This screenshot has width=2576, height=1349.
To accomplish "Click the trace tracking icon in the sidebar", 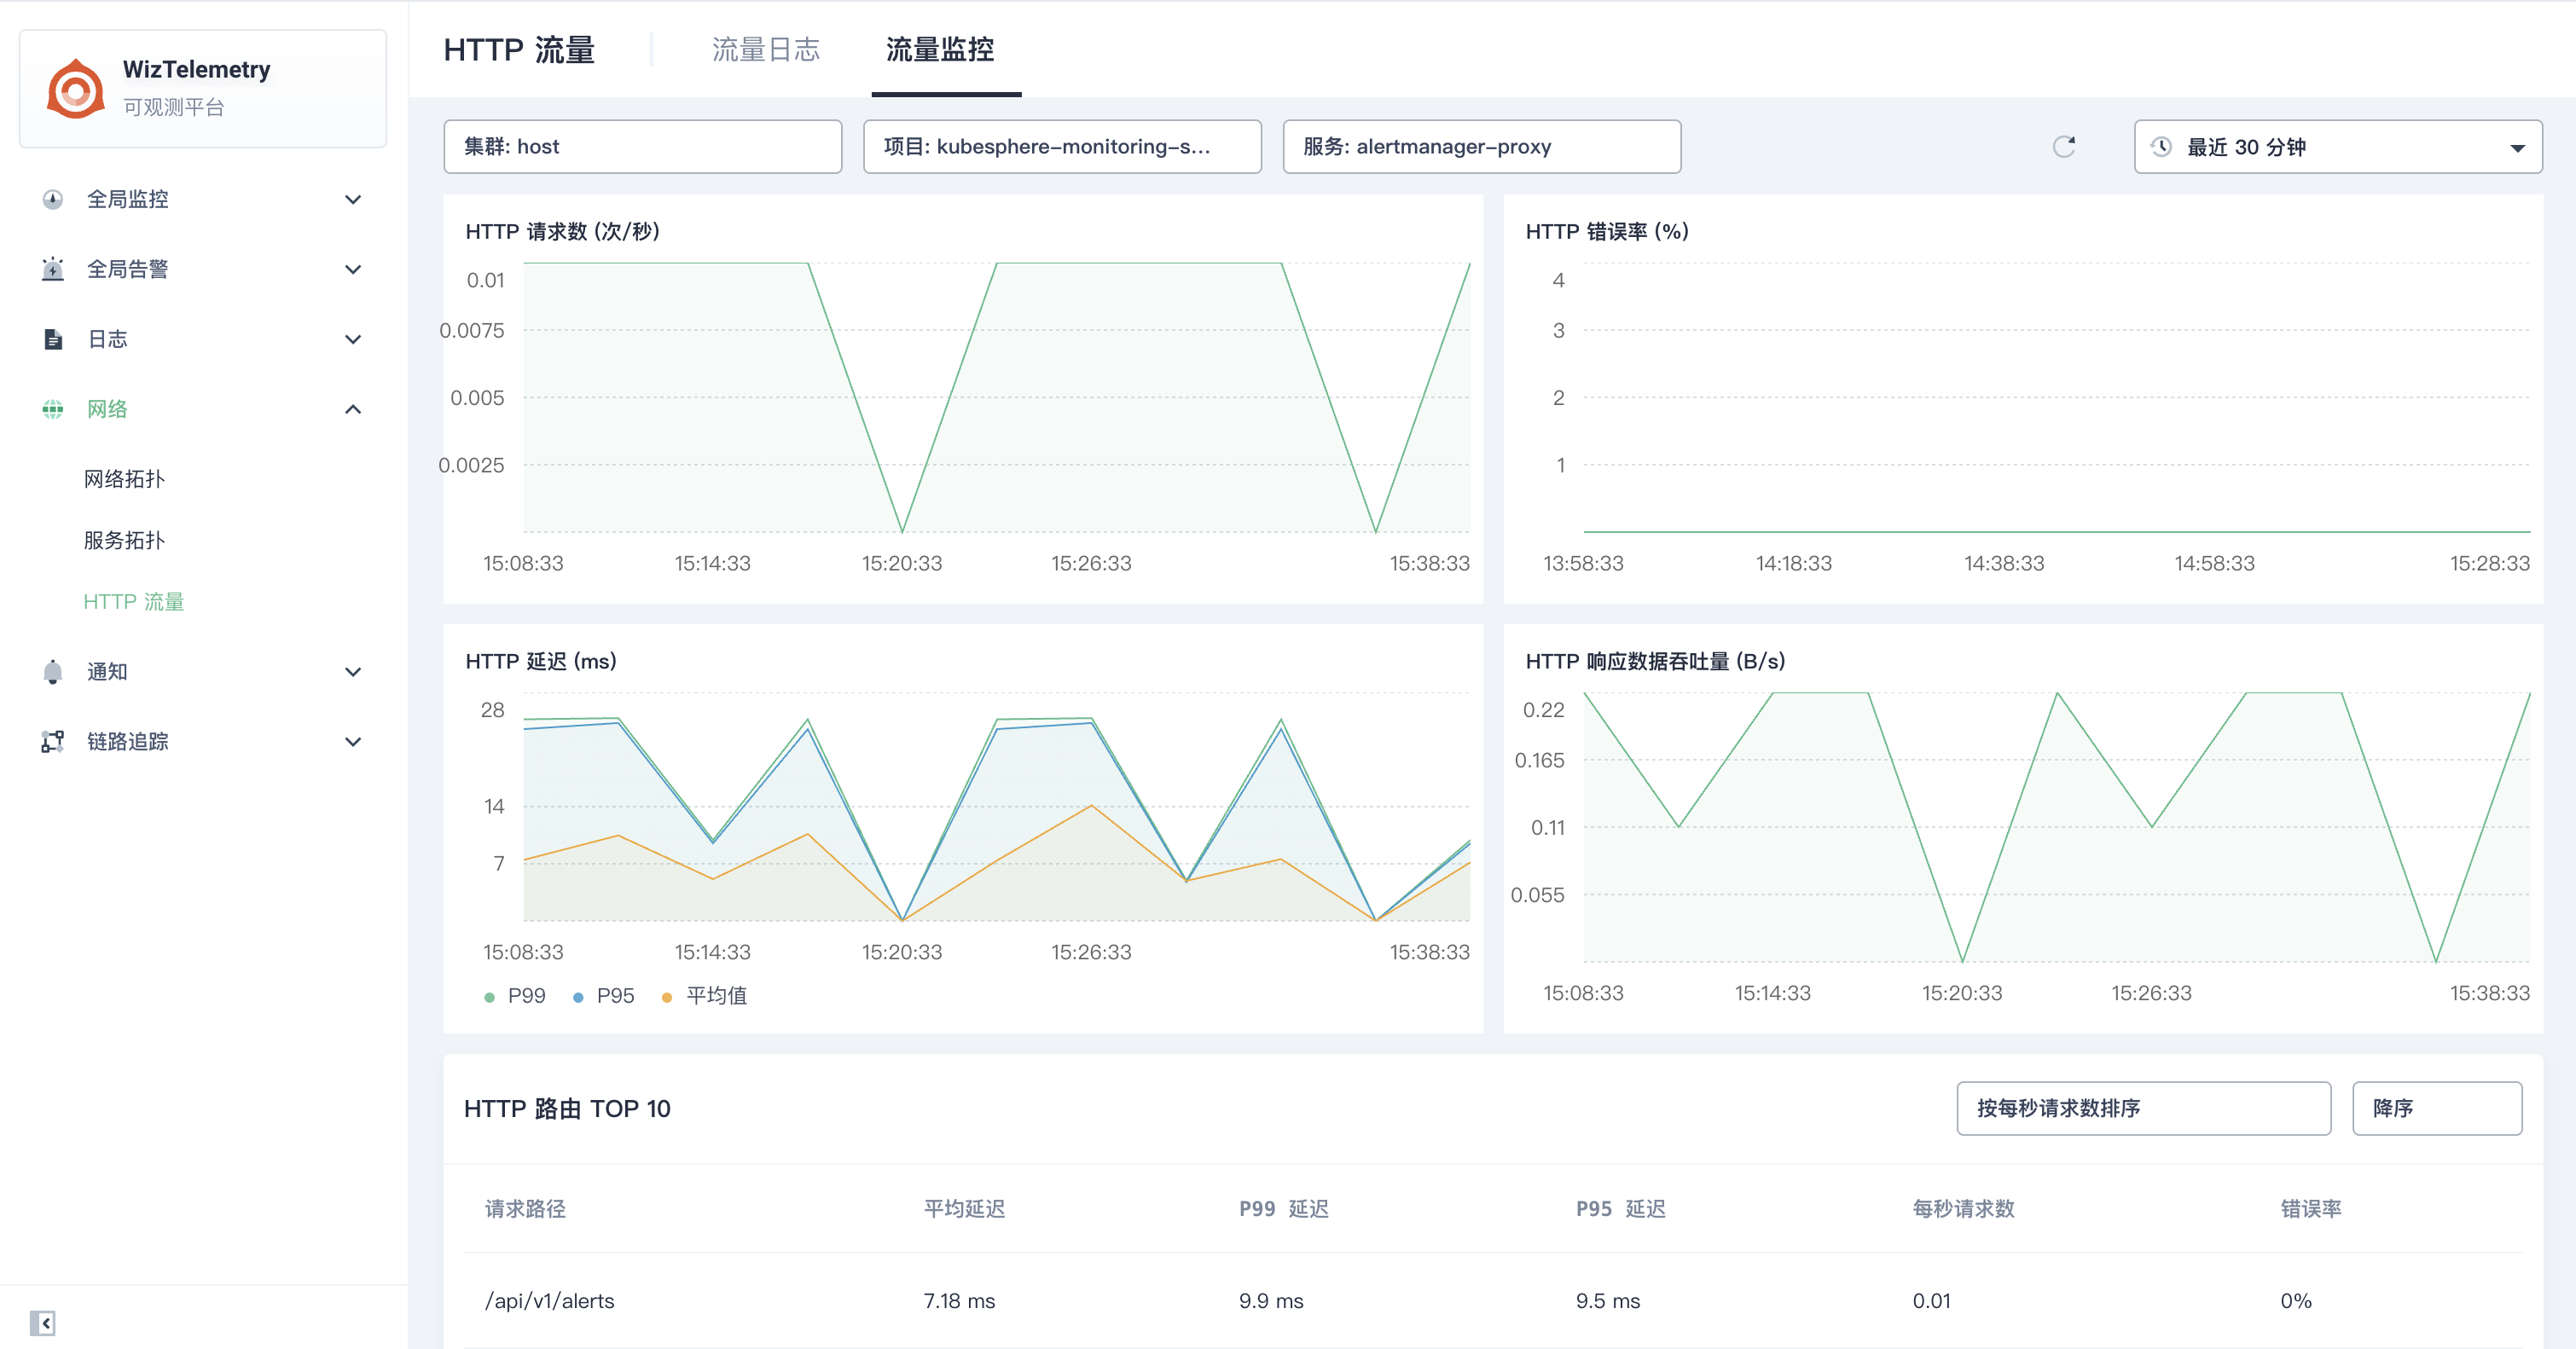I will [53, 742].
